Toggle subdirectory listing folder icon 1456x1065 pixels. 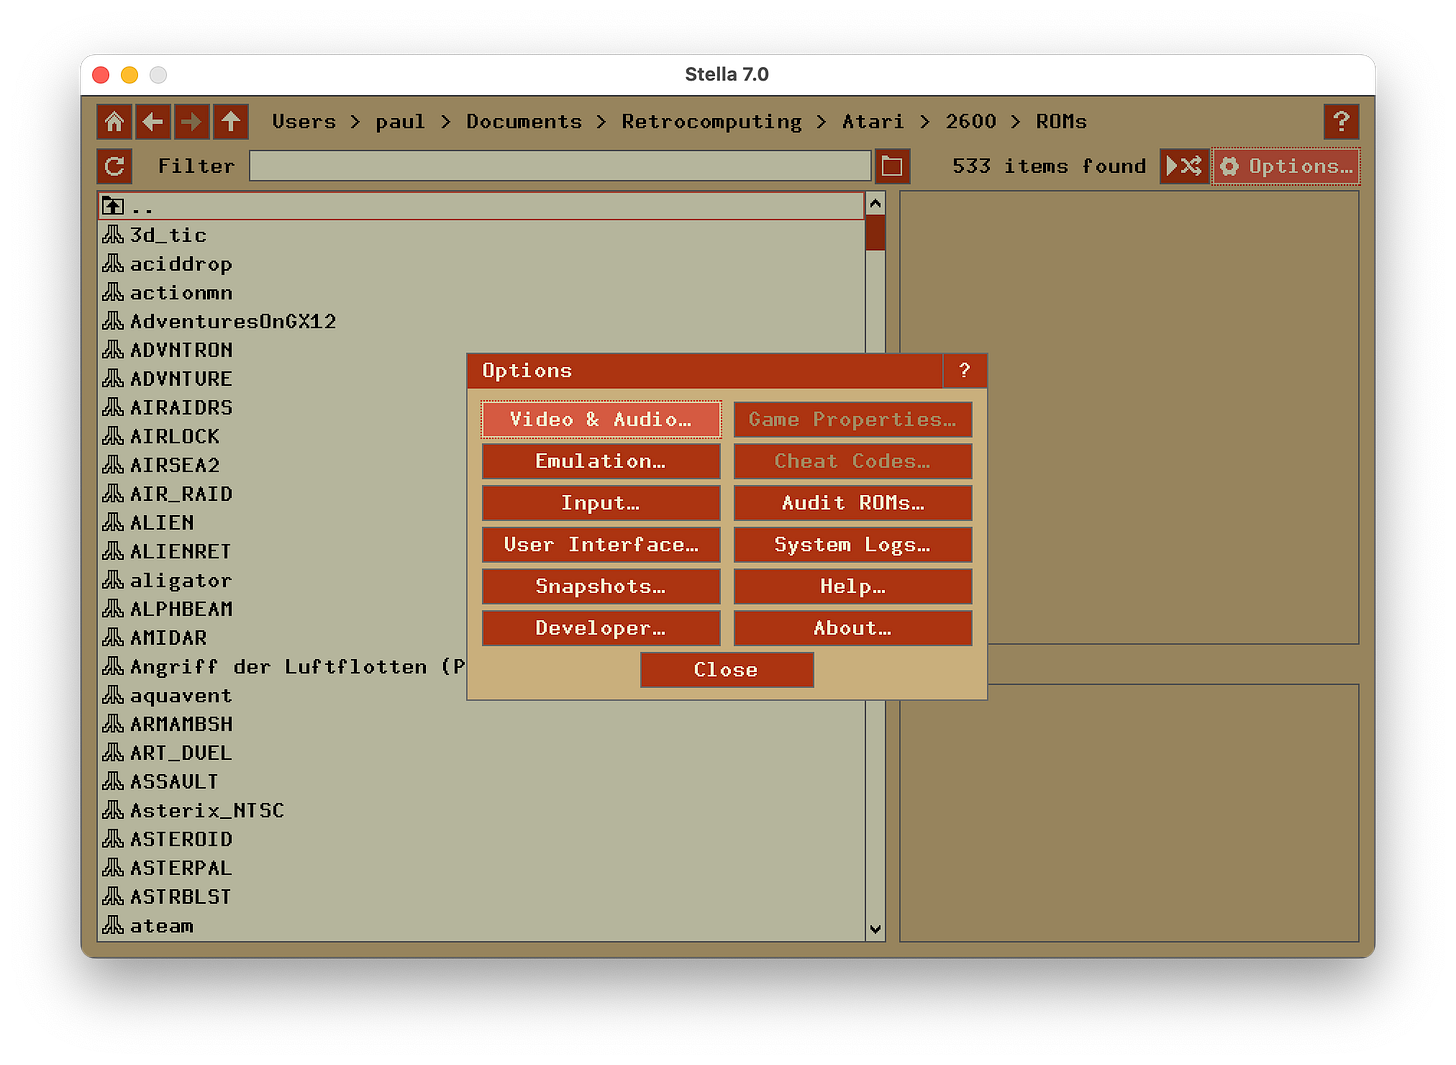pyautogui.click(x=892, y=166)
